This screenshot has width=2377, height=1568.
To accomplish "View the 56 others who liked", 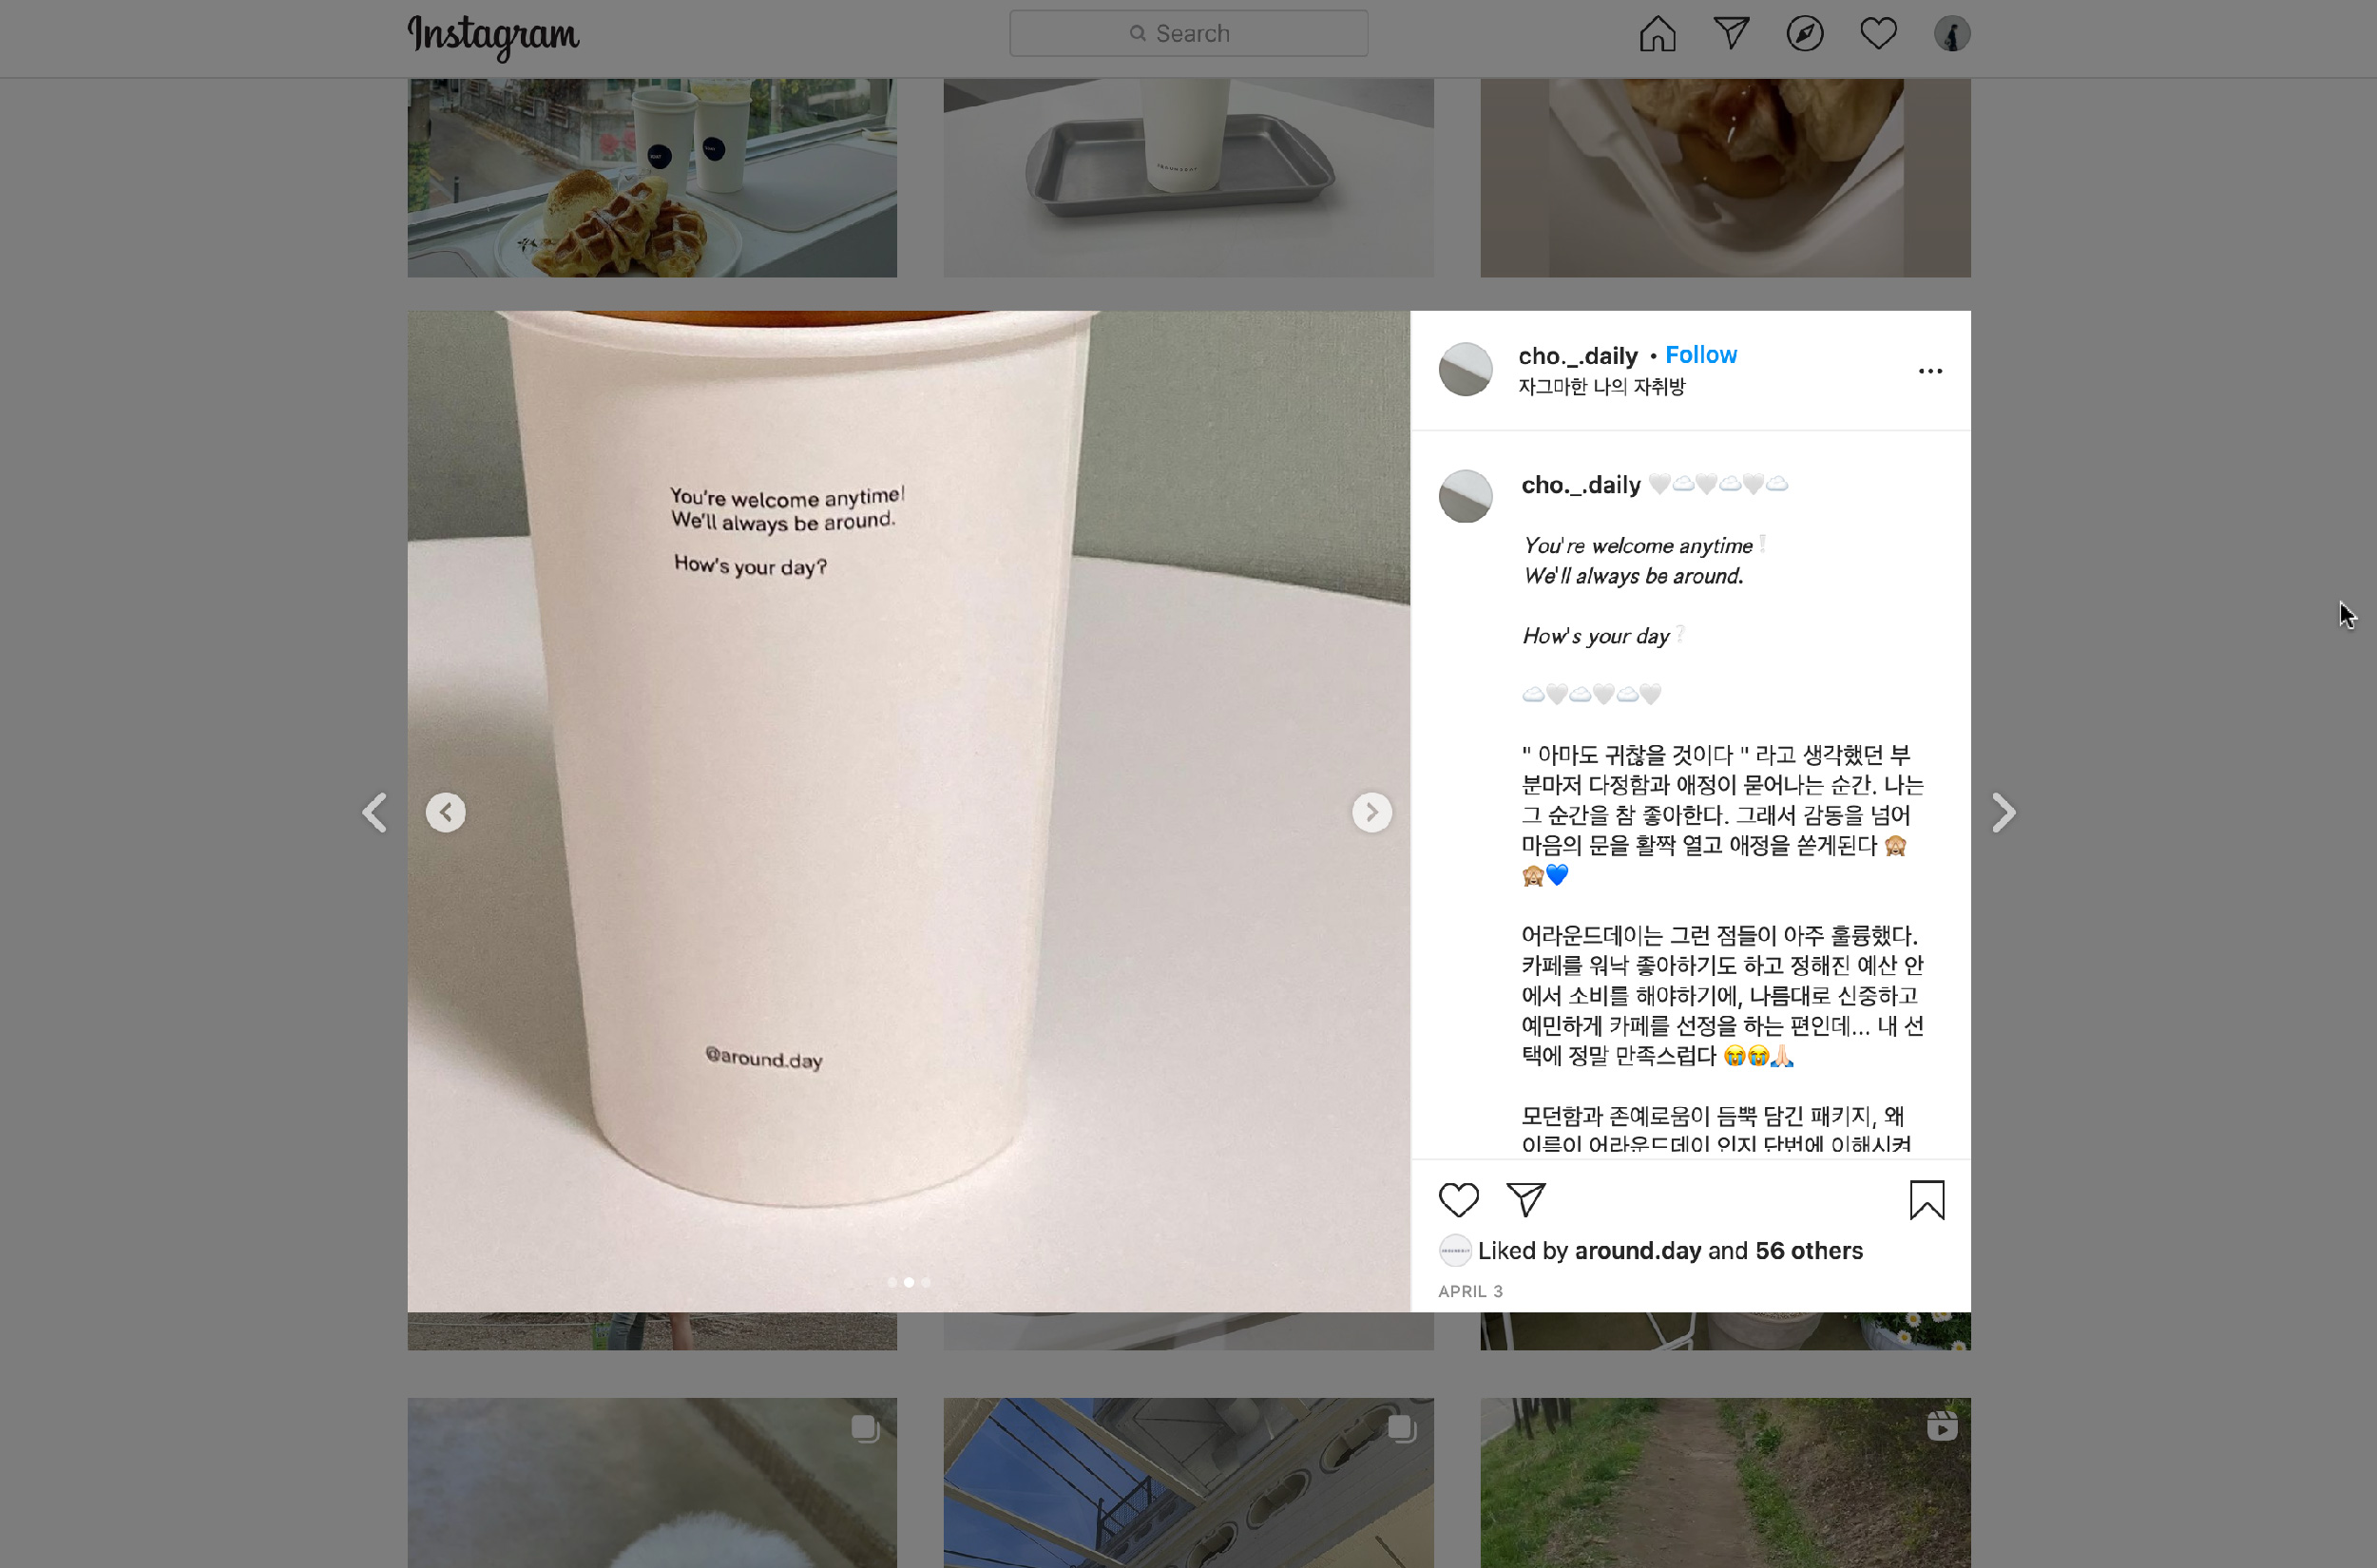I will 1808,1250.
